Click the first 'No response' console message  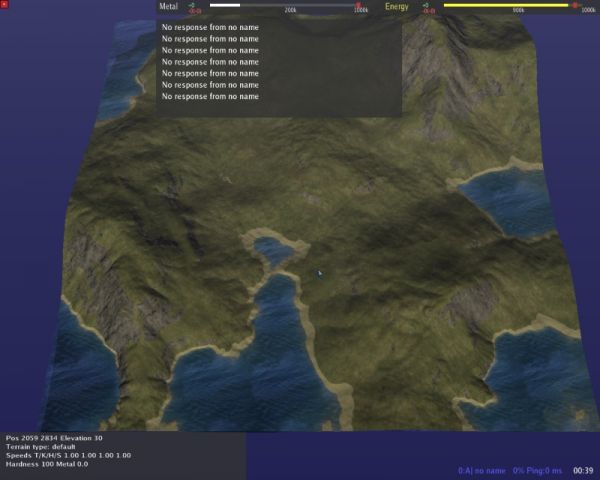click(210, 27)
